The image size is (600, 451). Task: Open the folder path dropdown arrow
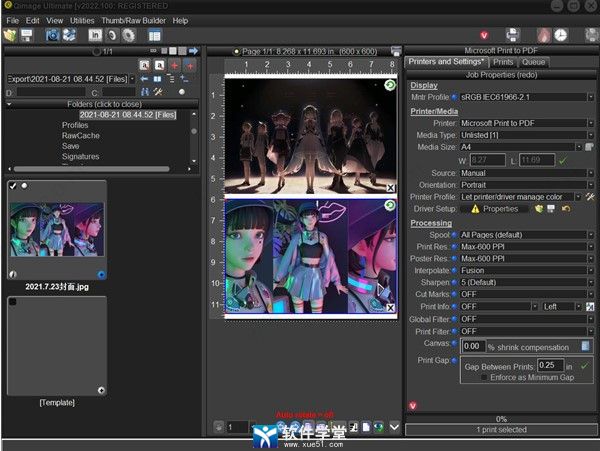[132, 79]
